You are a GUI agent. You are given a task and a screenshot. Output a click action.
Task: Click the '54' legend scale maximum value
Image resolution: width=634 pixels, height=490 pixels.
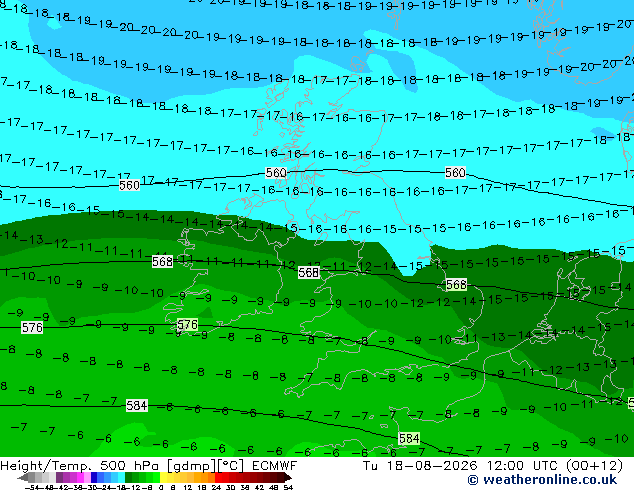[x=287, y=488]
